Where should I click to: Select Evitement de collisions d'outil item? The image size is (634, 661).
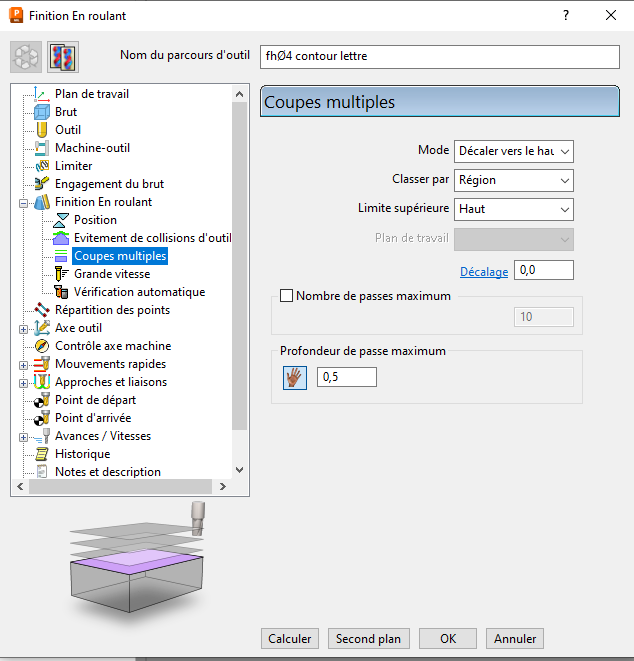click(152, 238)
